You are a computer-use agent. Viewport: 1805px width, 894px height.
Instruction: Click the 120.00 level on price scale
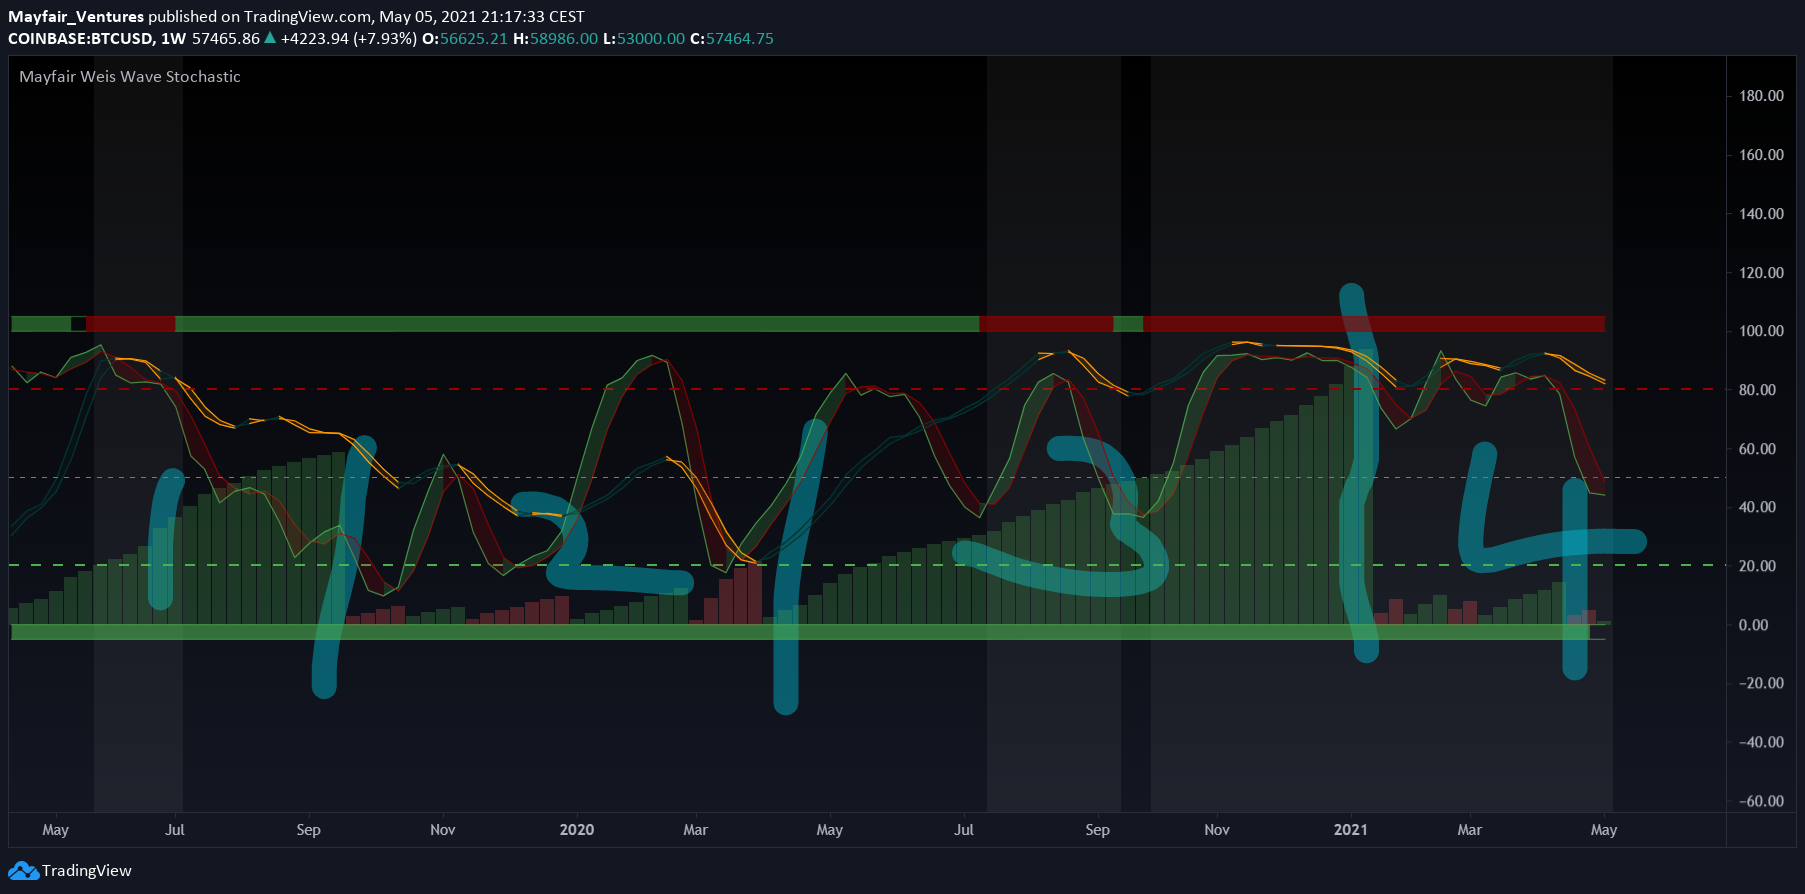(1761, 273)
